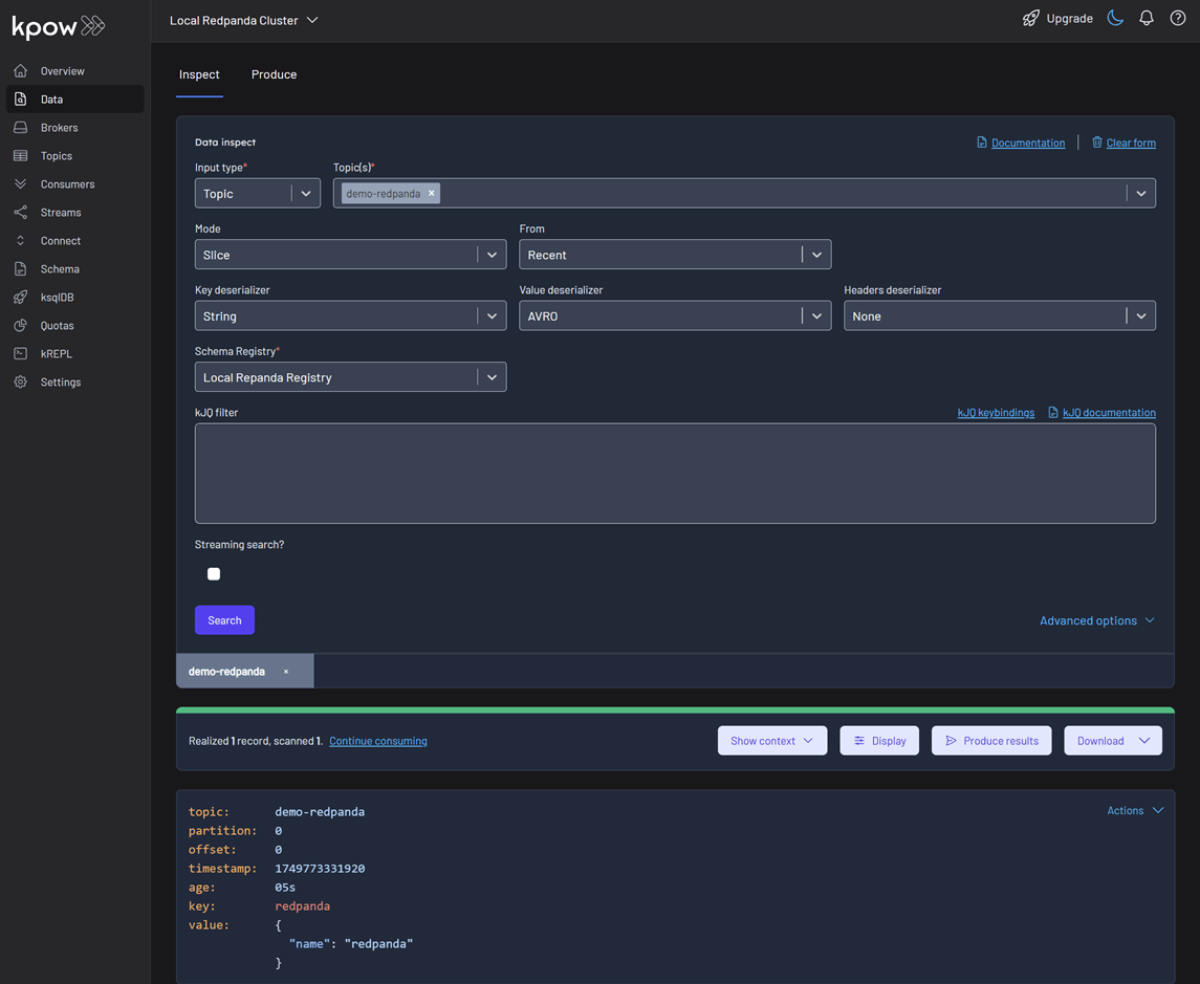
Task: Follow the Continue consuming link
Action: point(377,740)
